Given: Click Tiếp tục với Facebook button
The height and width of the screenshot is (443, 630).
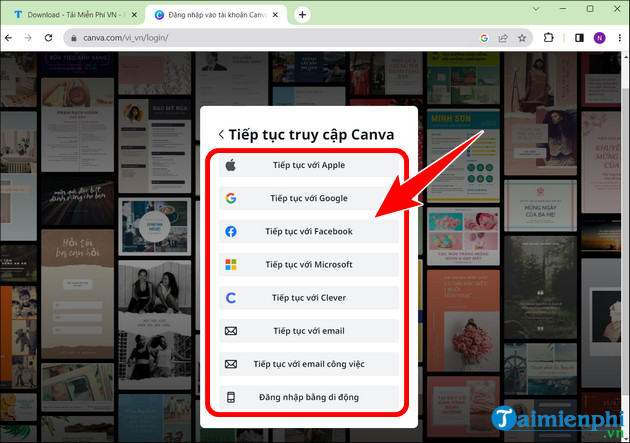Looking at the screenshot, I should click(309, 232).
